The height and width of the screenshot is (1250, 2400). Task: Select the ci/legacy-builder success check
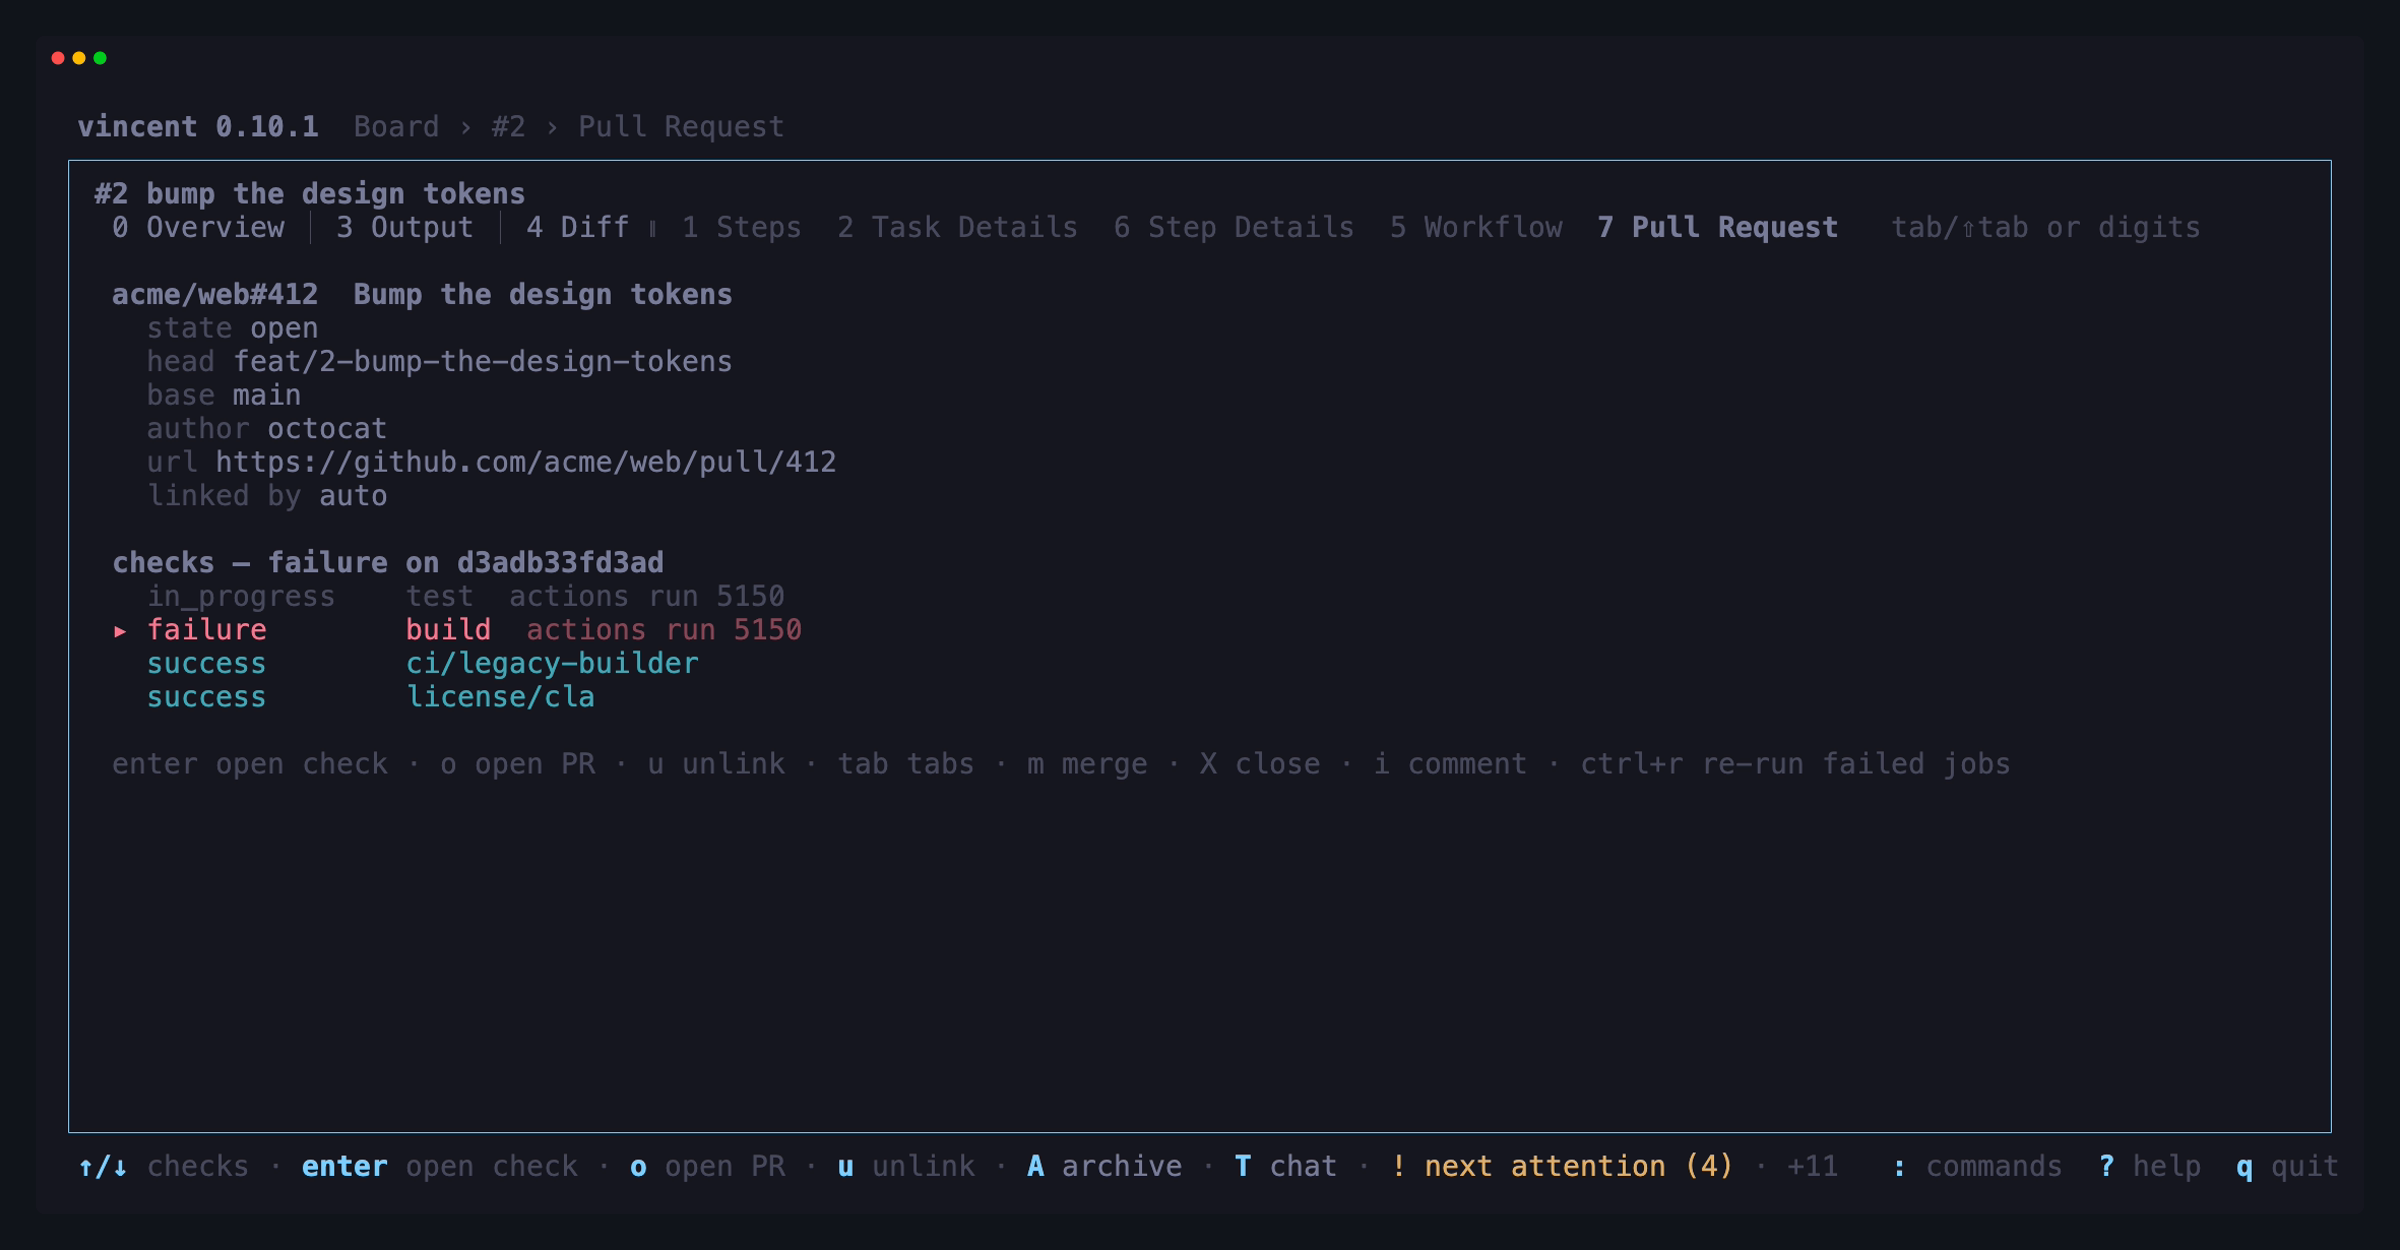(422, 664)
